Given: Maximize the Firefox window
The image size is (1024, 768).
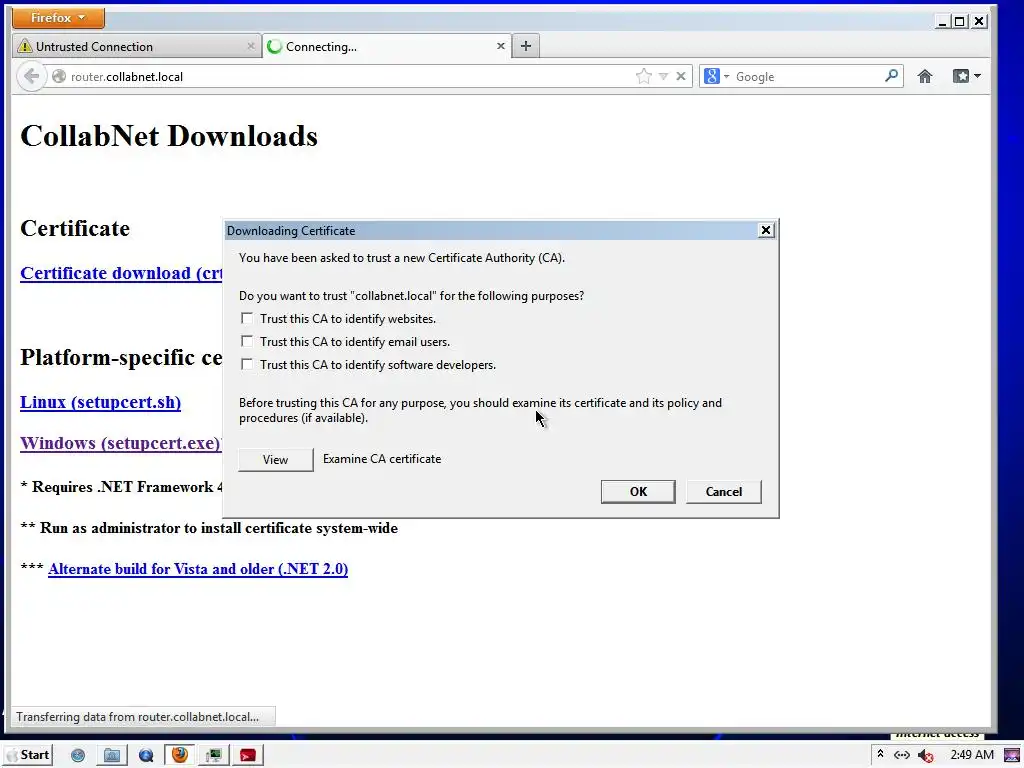Looking at the screenshot, I should 959,22.
